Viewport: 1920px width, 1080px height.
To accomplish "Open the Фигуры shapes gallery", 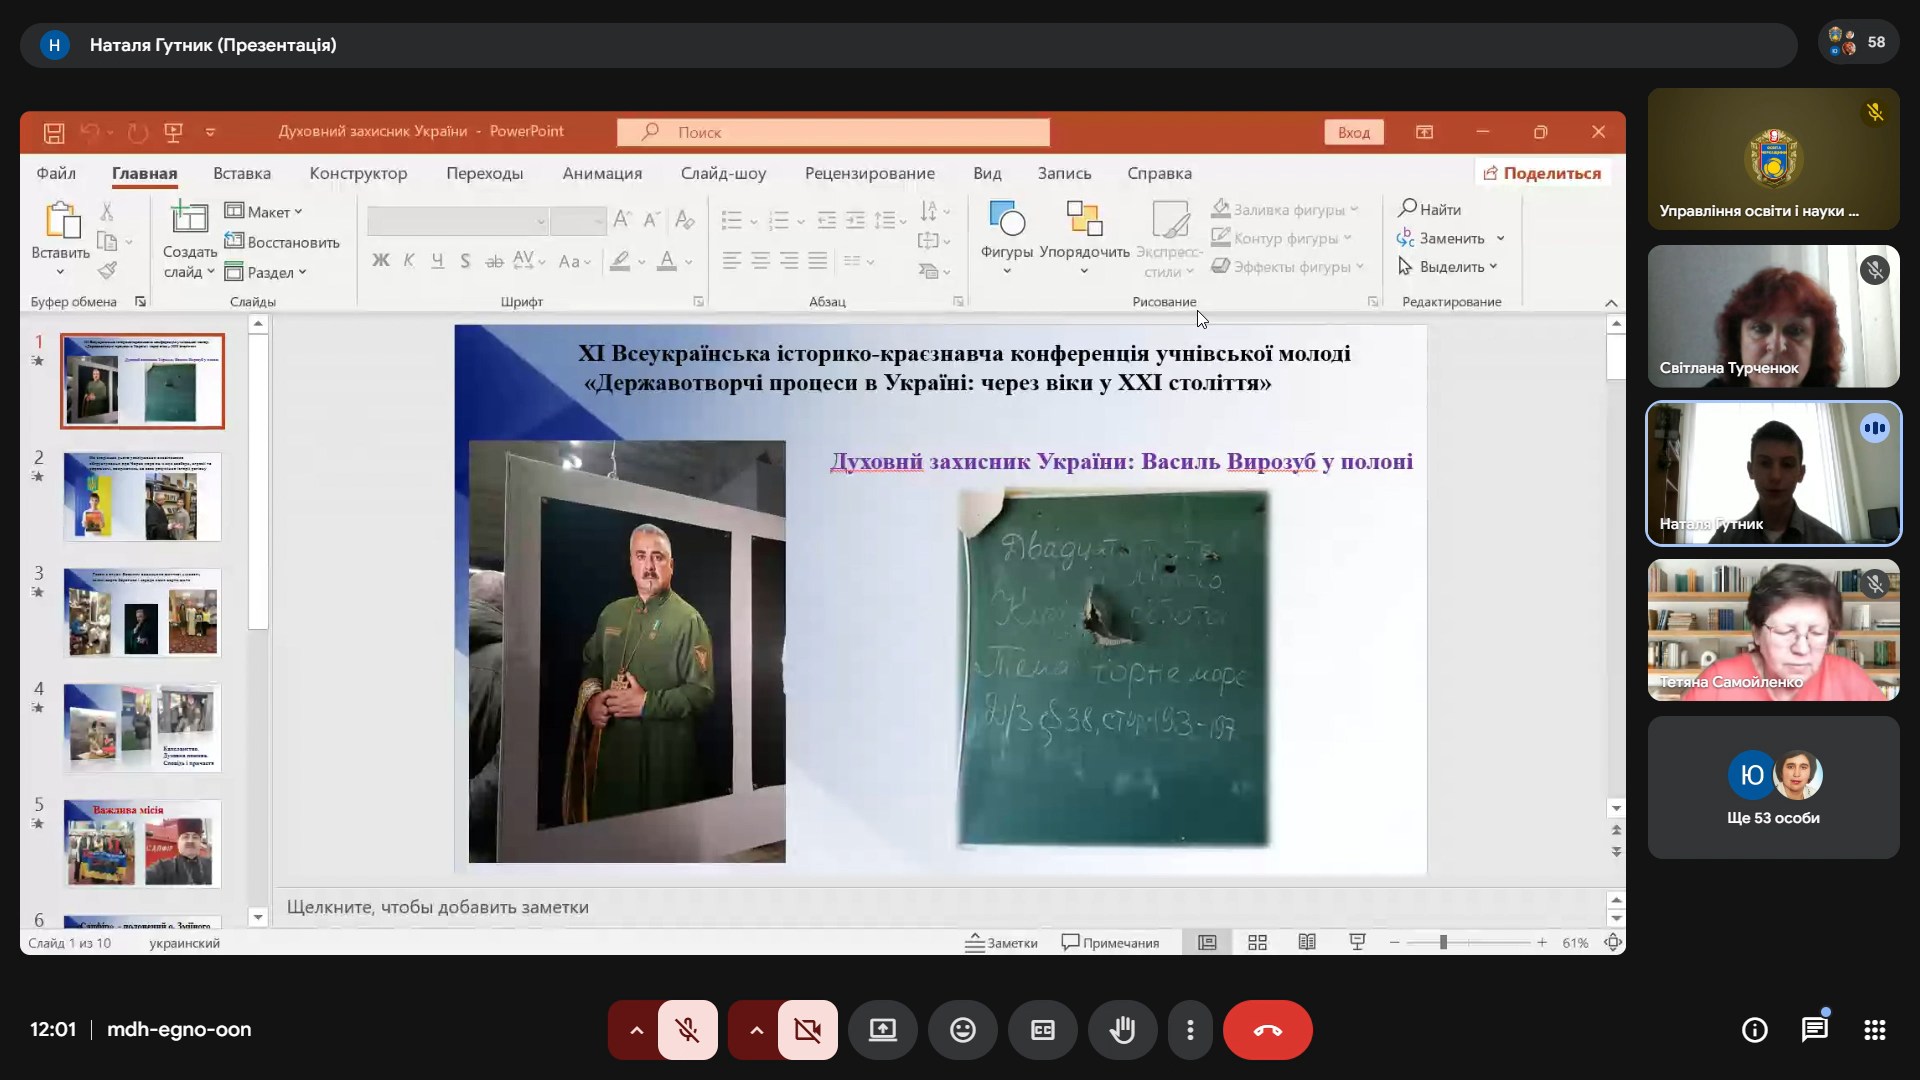I will click(1006, 236).
